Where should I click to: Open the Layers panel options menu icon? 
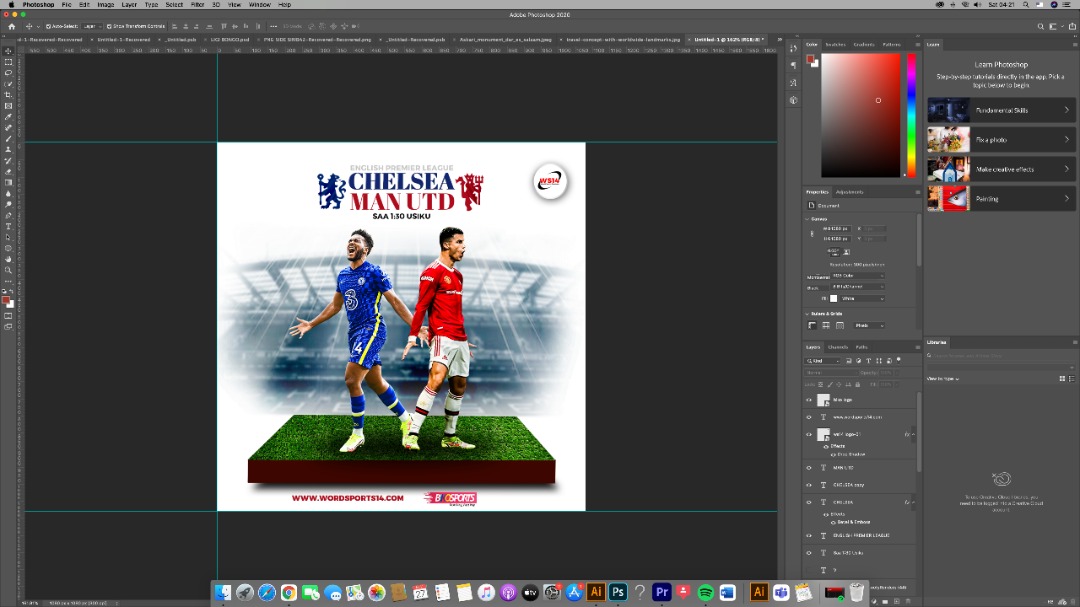point(917,347)
